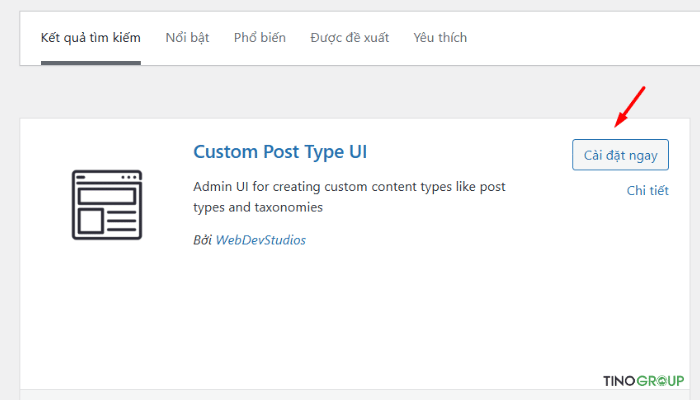Click the "Bởi" author label
This screenshot has height=400, width=700.
tap(203, 240)
